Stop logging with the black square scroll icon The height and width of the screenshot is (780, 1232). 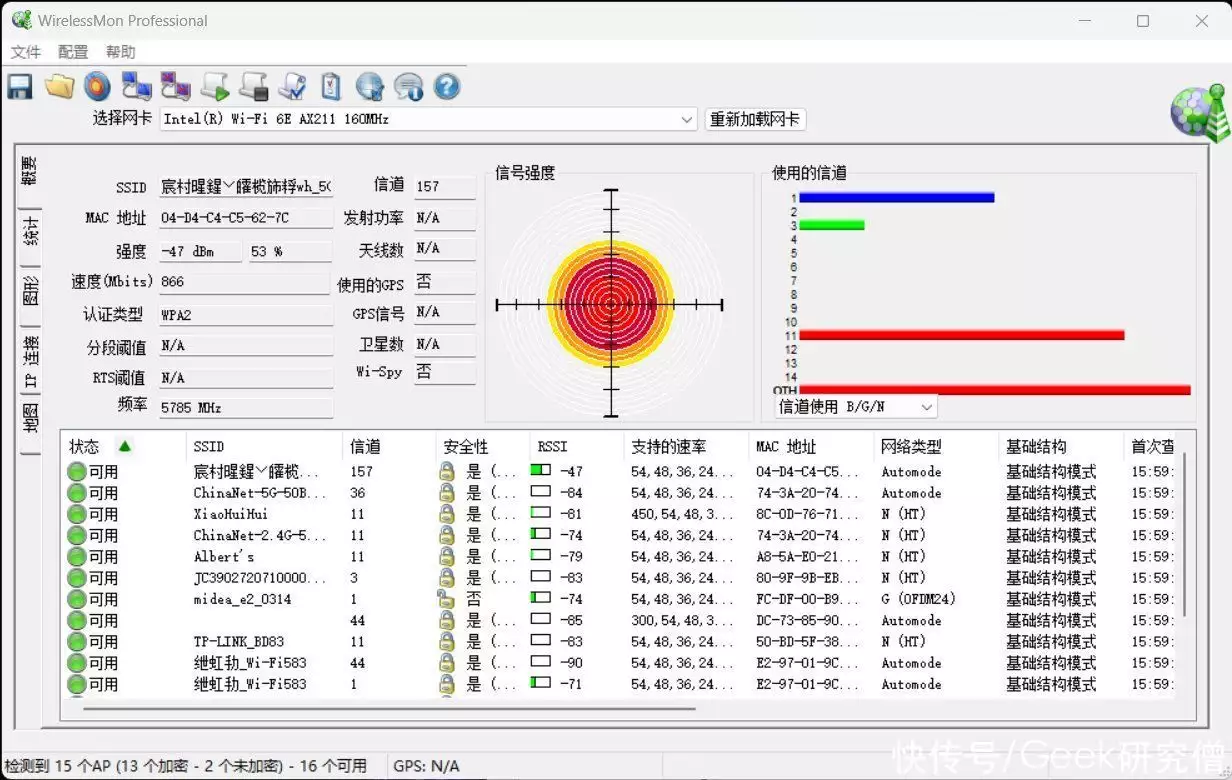(253, 87)
